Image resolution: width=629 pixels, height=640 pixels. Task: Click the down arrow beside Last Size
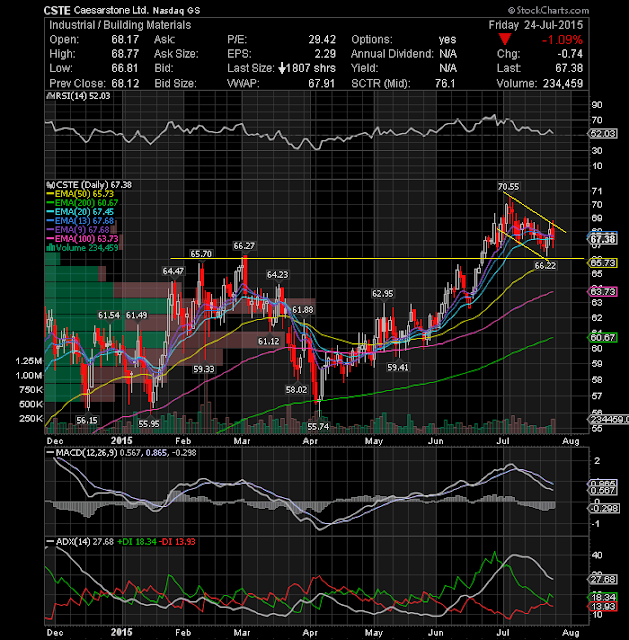click(282, 68)
